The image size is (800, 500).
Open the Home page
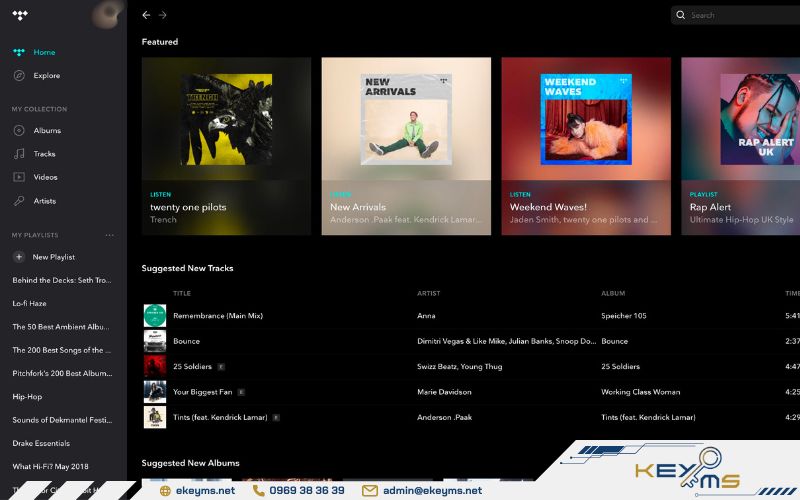tap(44, 52)
